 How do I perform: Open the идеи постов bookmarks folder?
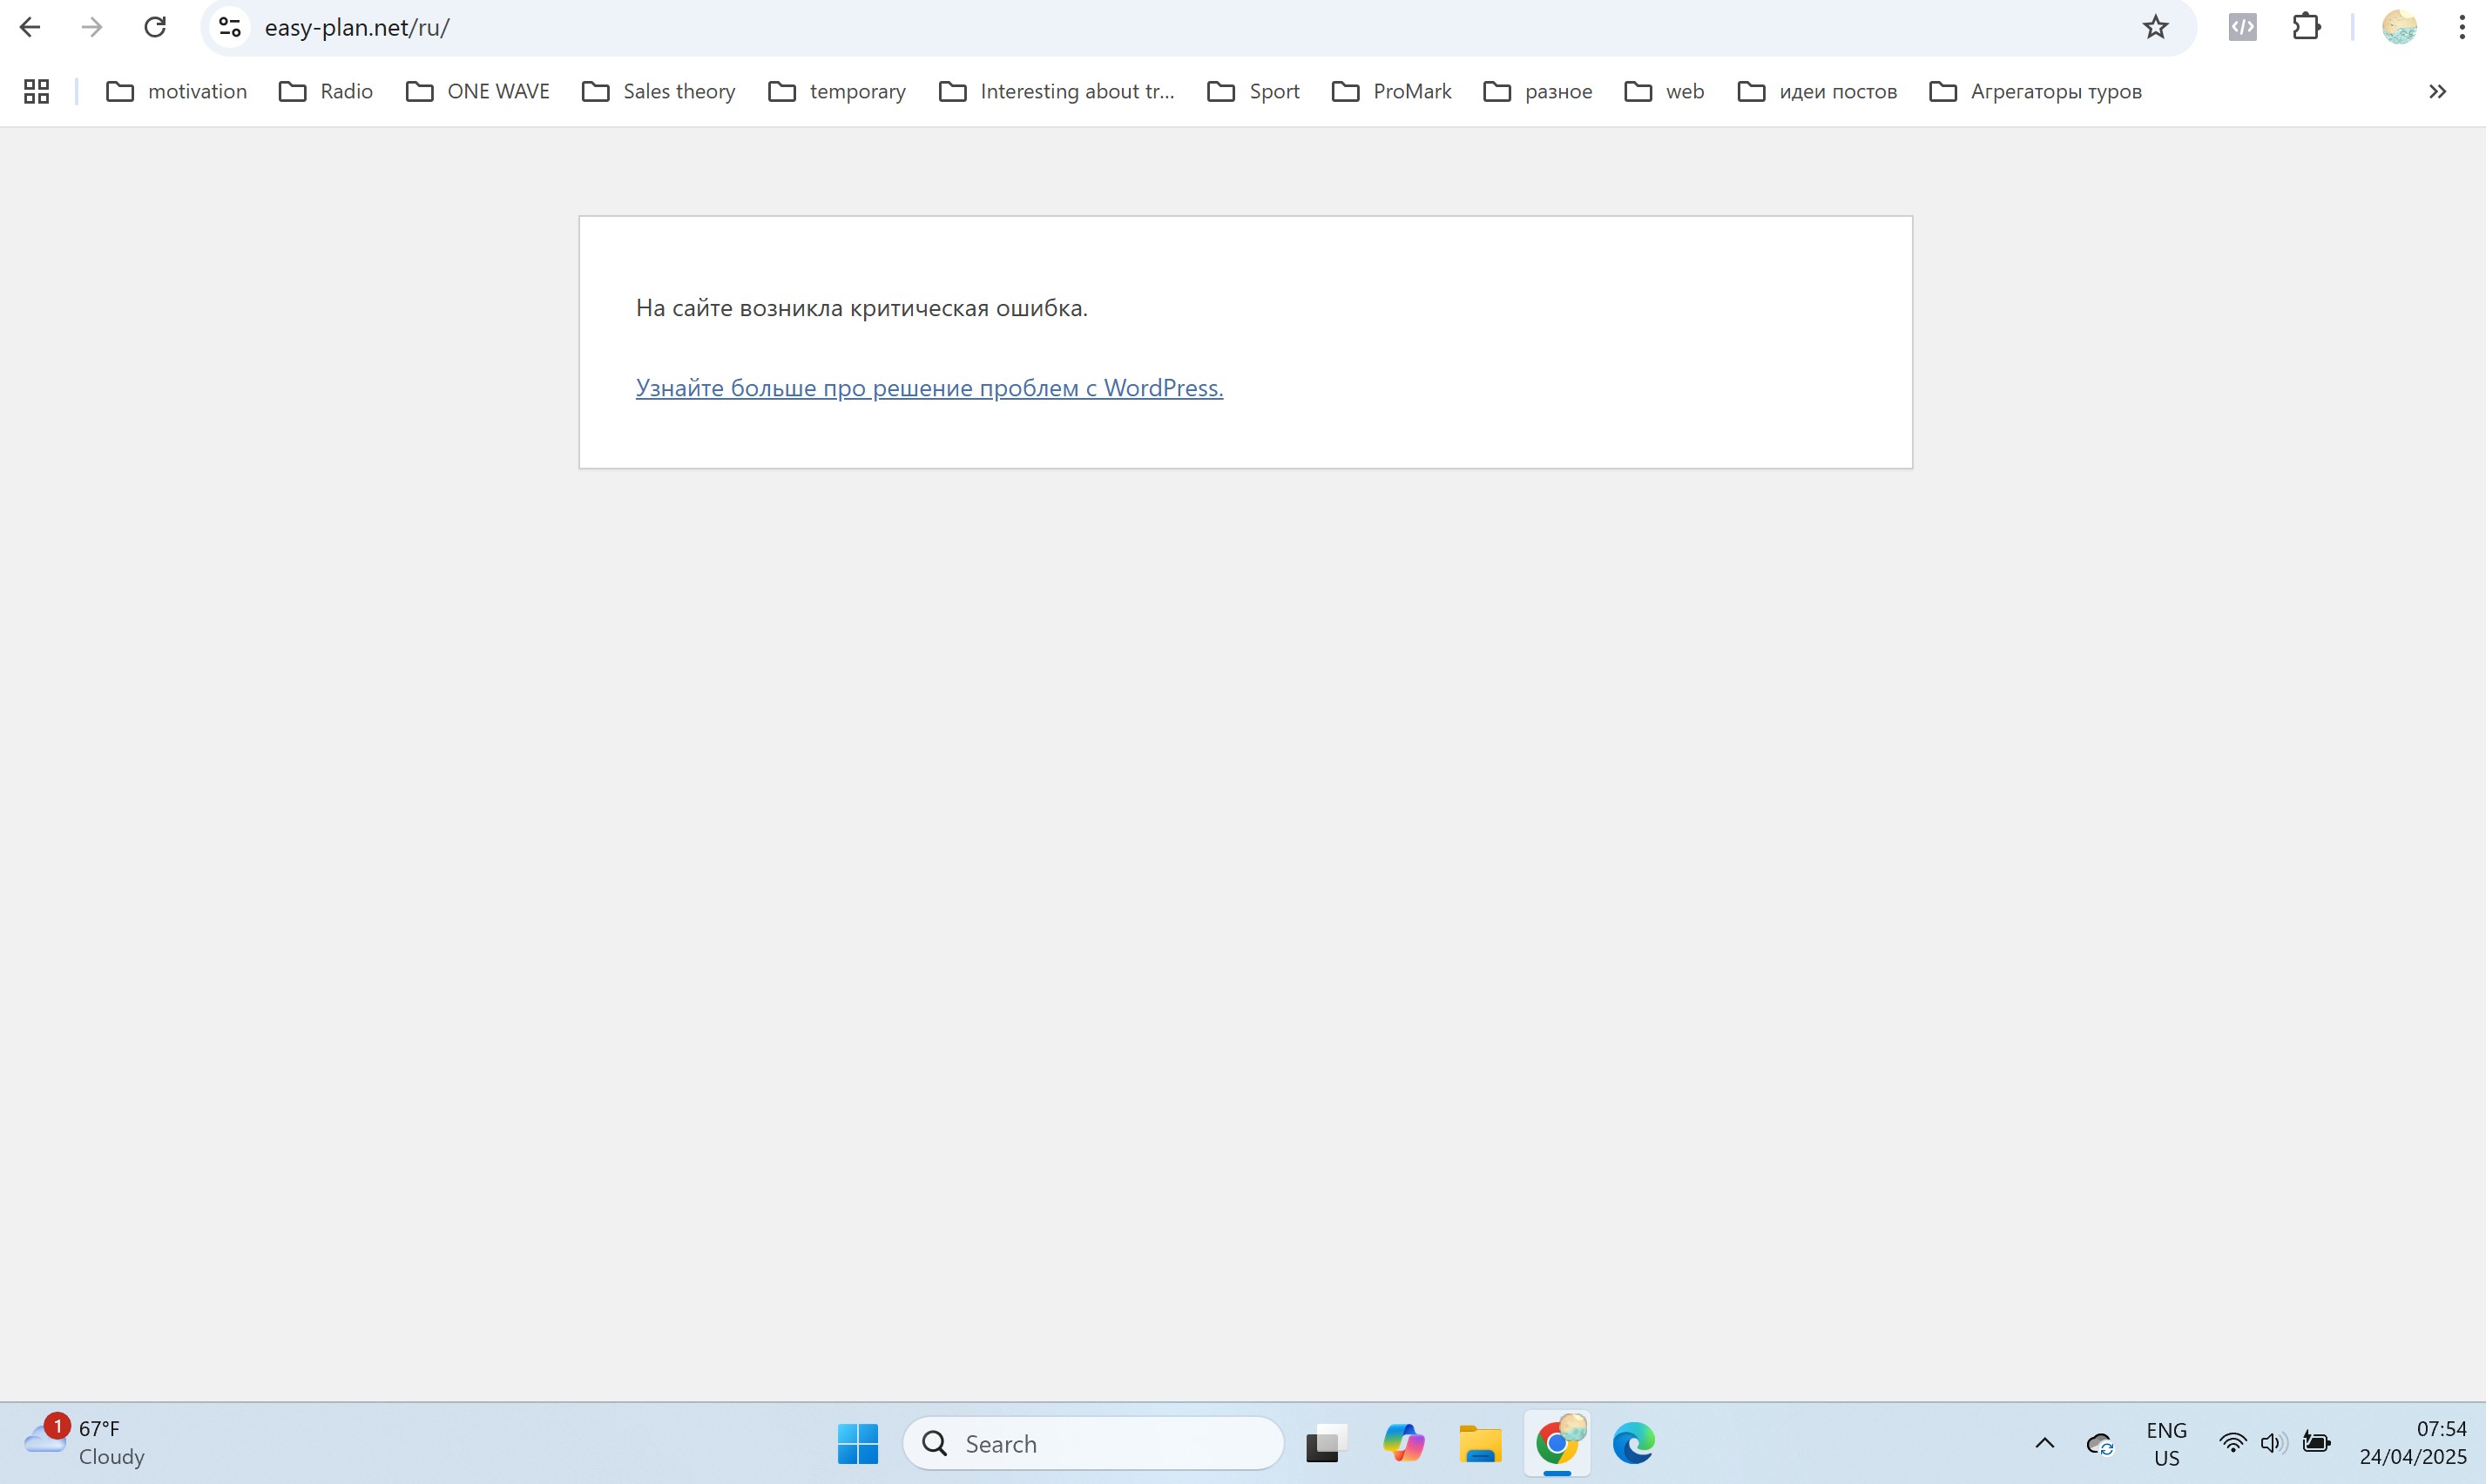[x=1818, y=91]
